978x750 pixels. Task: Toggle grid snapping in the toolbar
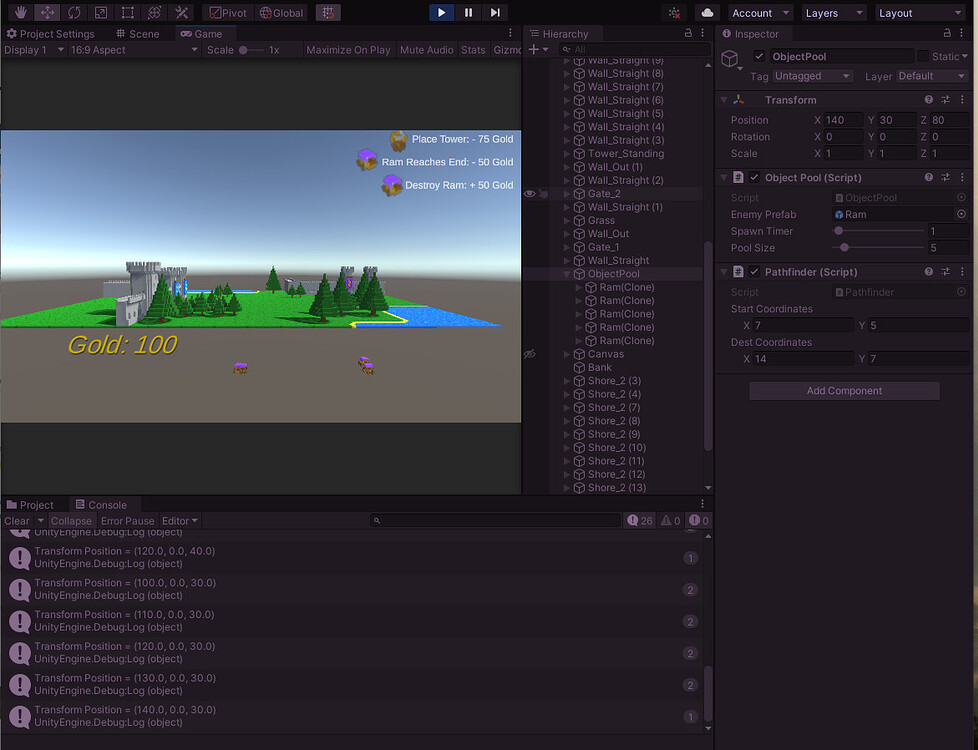point(328,12)
